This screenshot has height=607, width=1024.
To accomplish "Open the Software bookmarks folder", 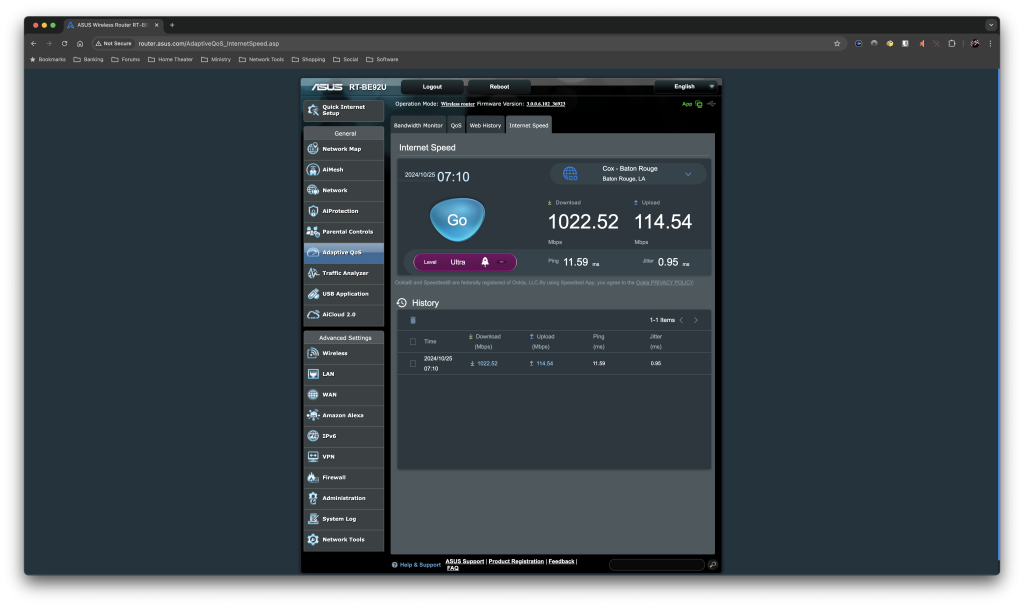I will coord(382,59).
